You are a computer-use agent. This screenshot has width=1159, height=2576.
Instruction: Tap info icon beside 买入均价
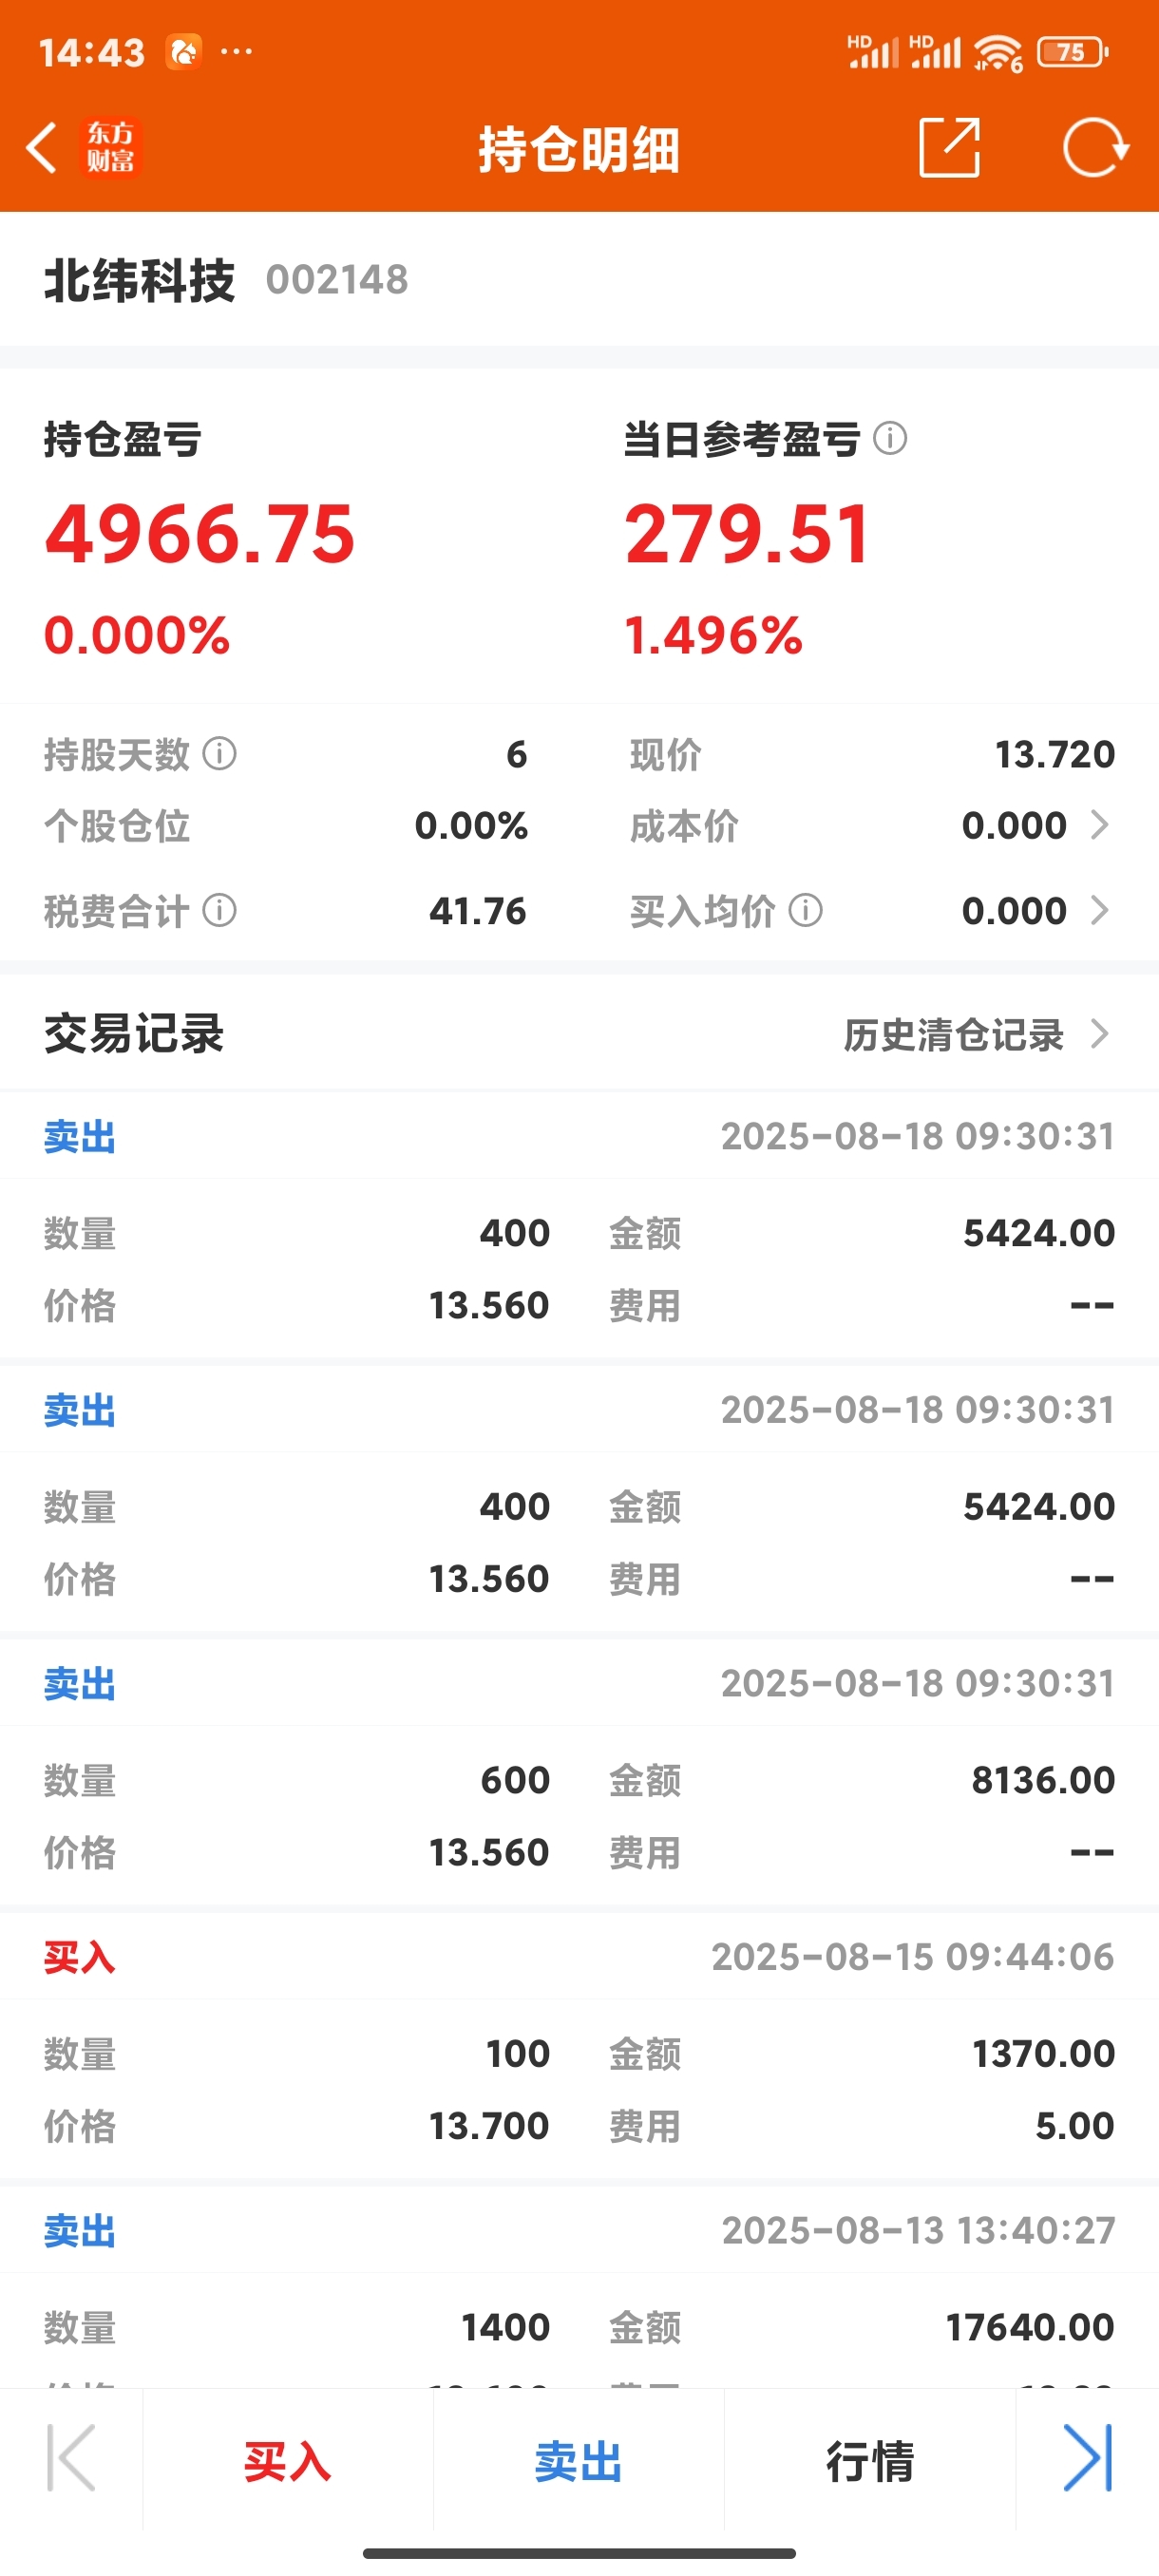(x=806, y=910)
